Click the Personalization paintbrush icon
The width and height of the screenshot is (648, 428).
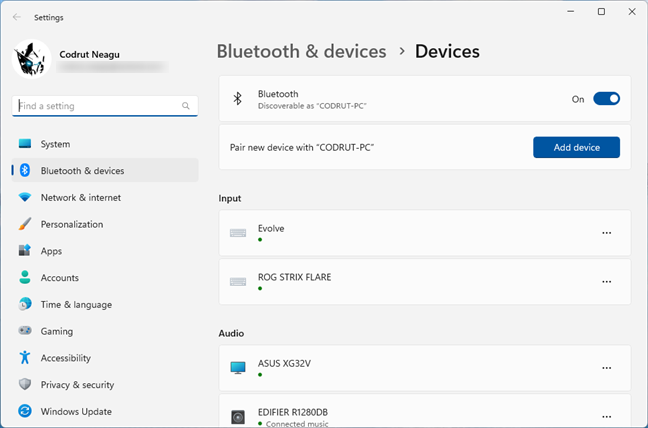[25, 224]
